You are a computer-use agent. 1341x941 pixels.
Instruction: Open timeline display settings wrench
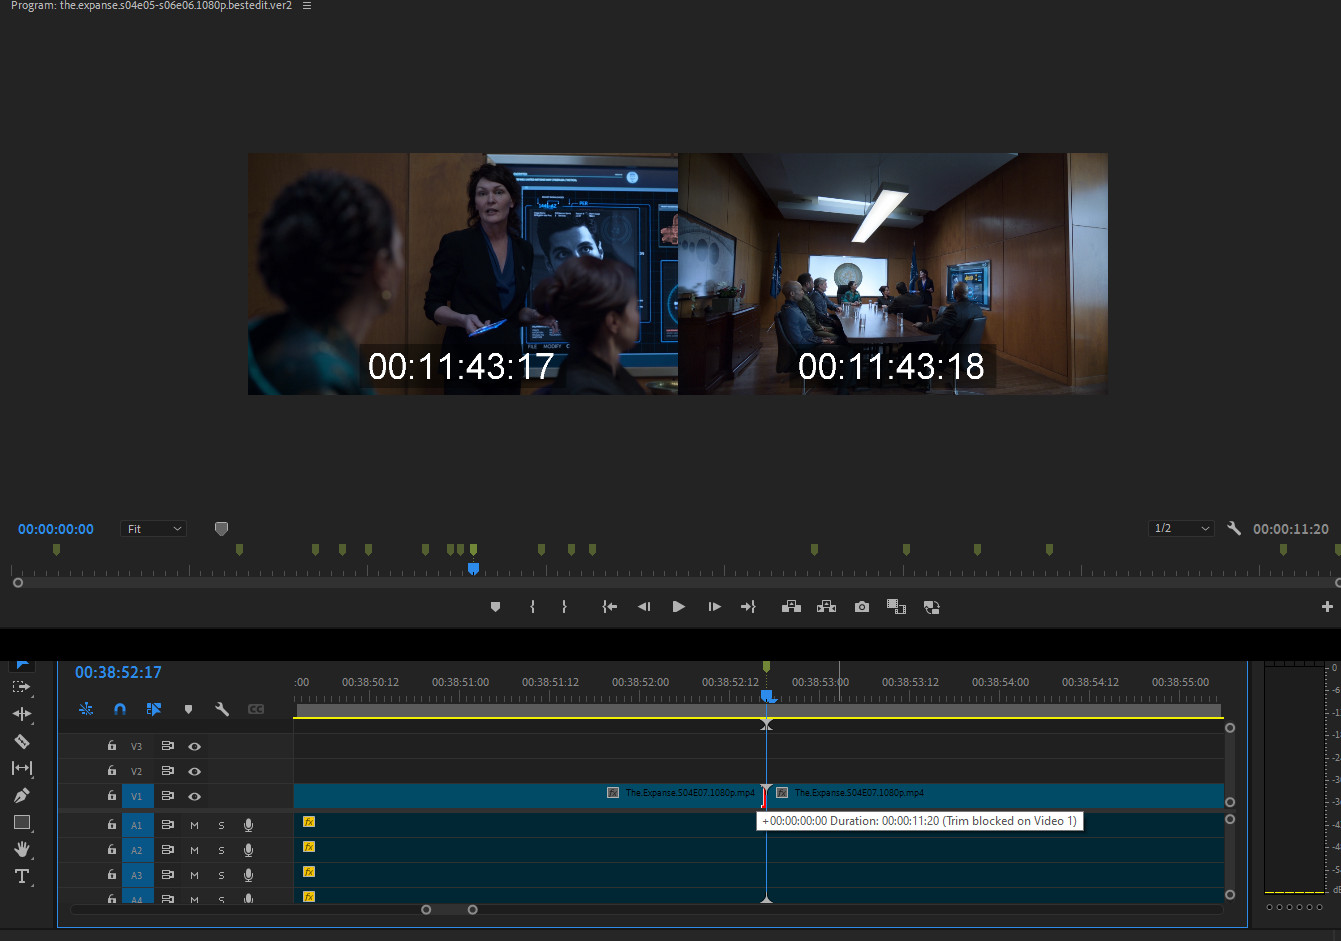[222, 709]
